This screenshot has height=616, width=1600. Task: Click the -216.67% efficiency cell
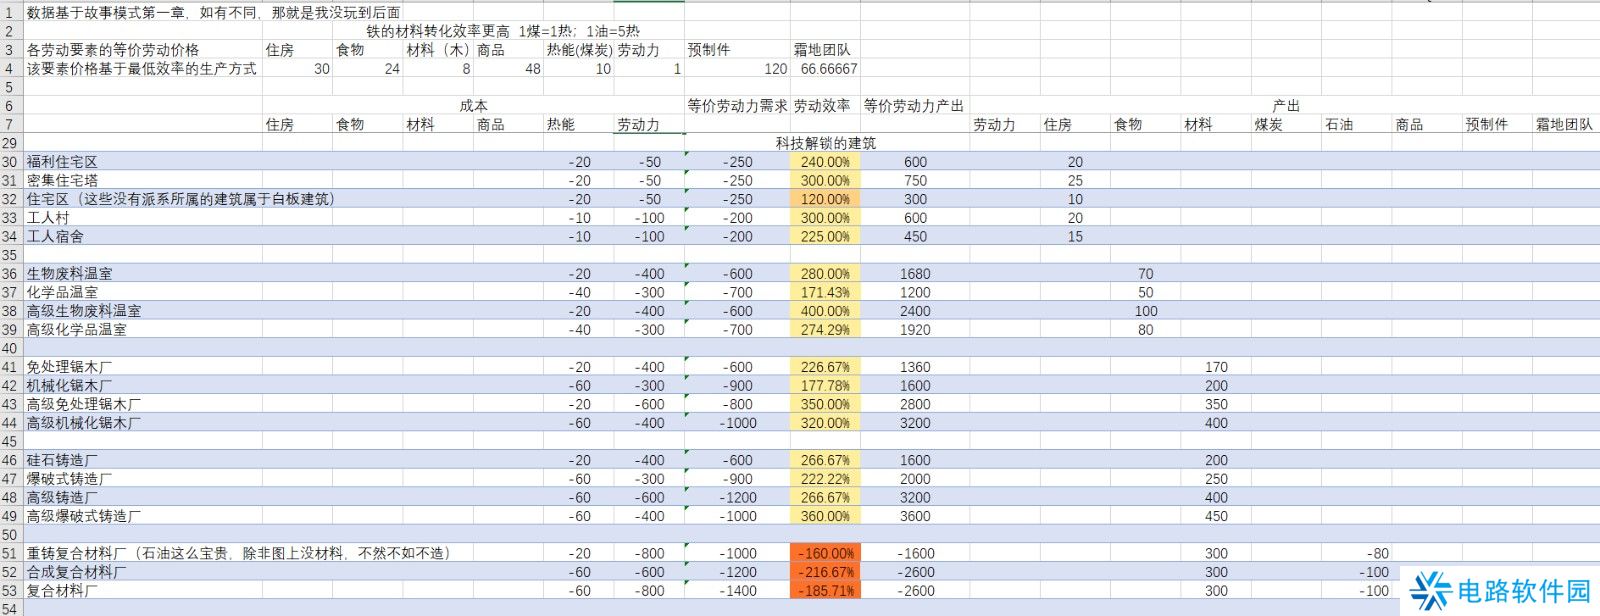click(x=825, y=573)
